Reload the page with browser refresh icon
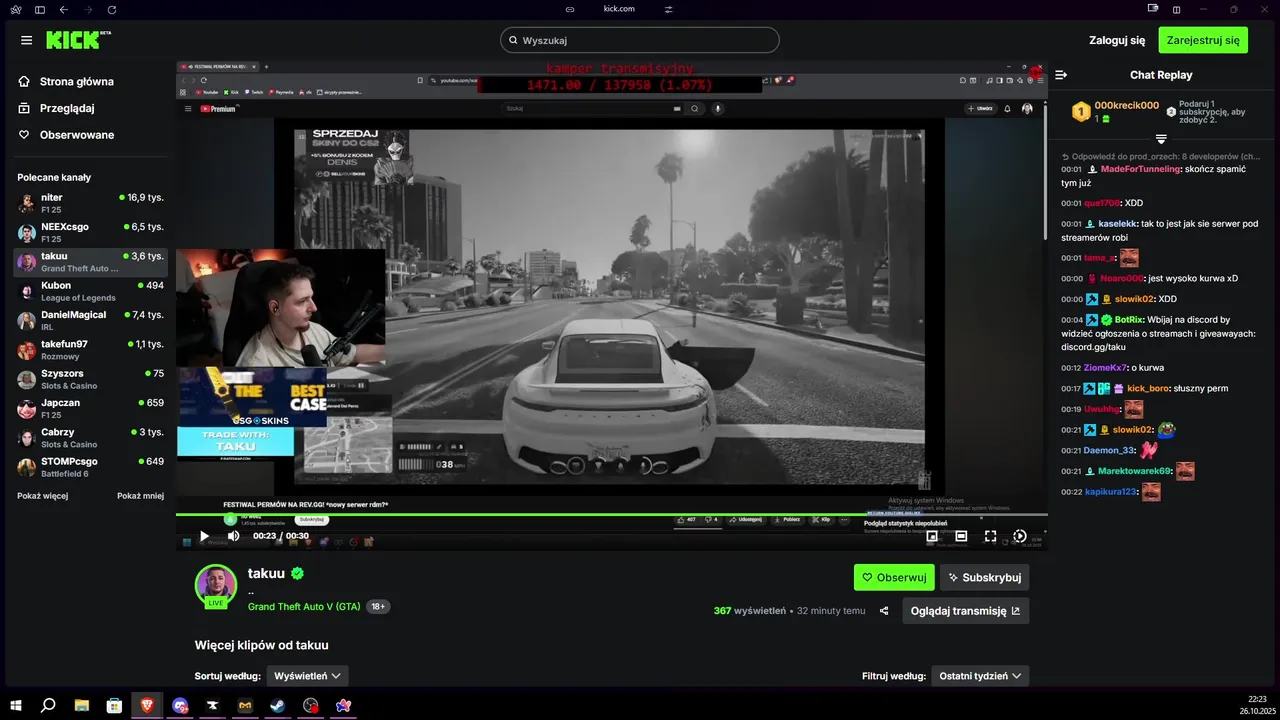This screenshot has width=1280, height=720. 111,9
